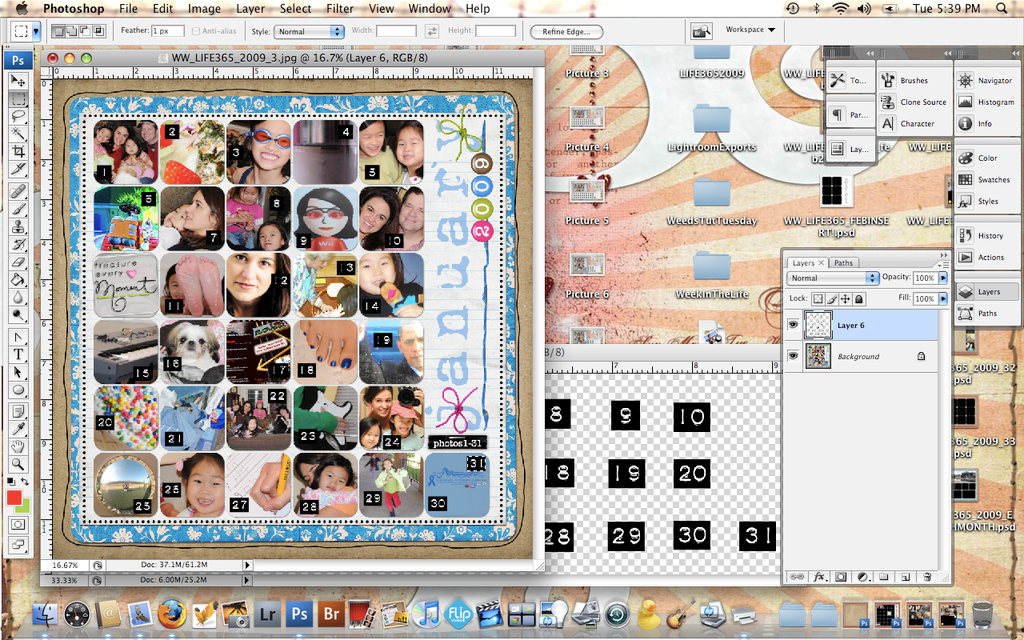Toggle Background layer visibility eye

click(x=793, y=356)
